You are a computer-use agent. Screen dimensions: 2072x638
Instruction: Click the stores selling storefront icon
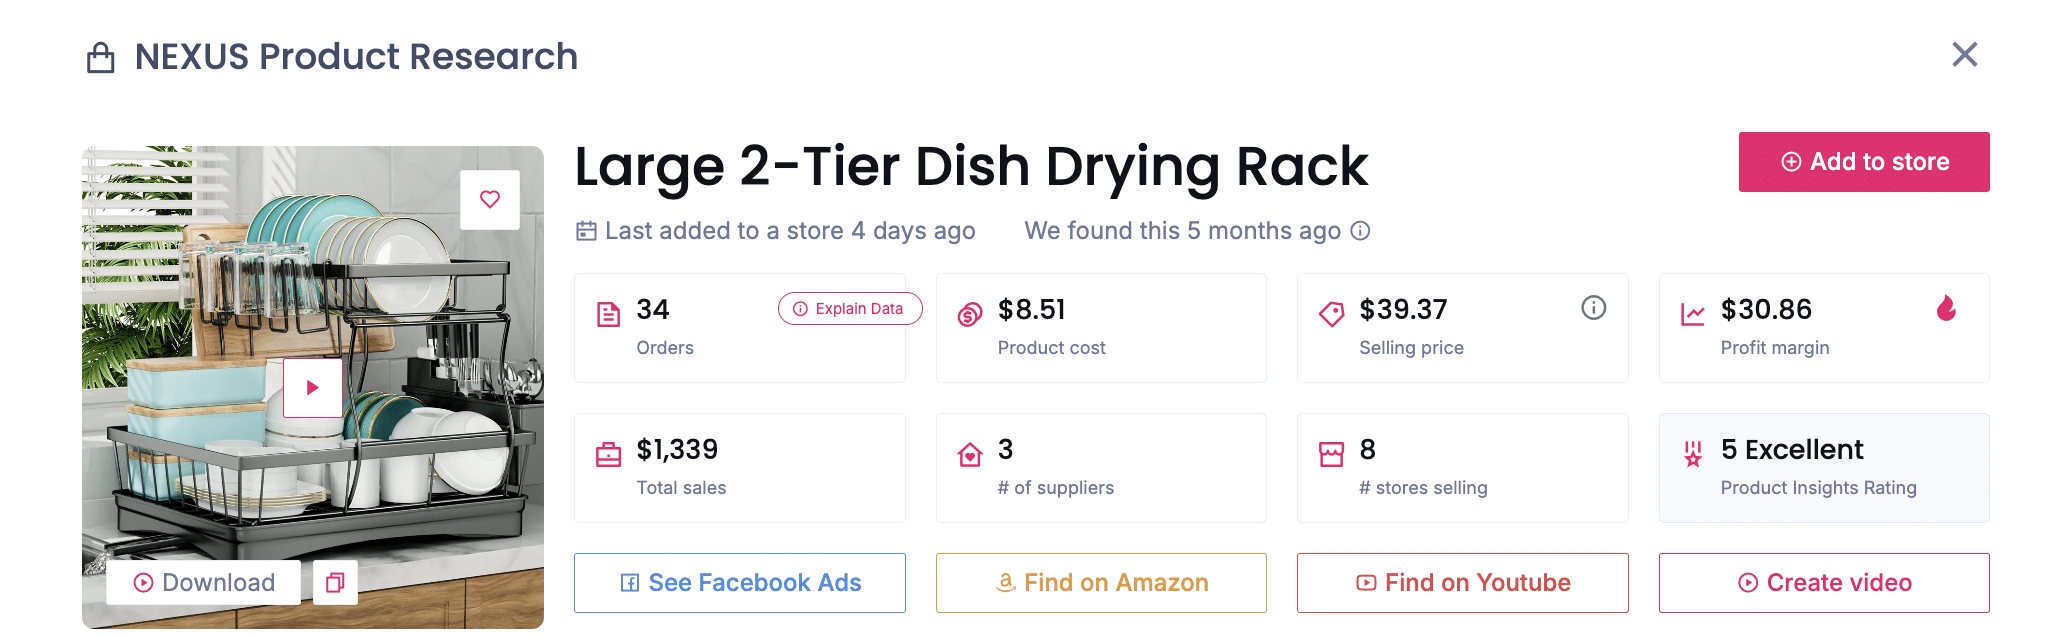pos(1330,453)
